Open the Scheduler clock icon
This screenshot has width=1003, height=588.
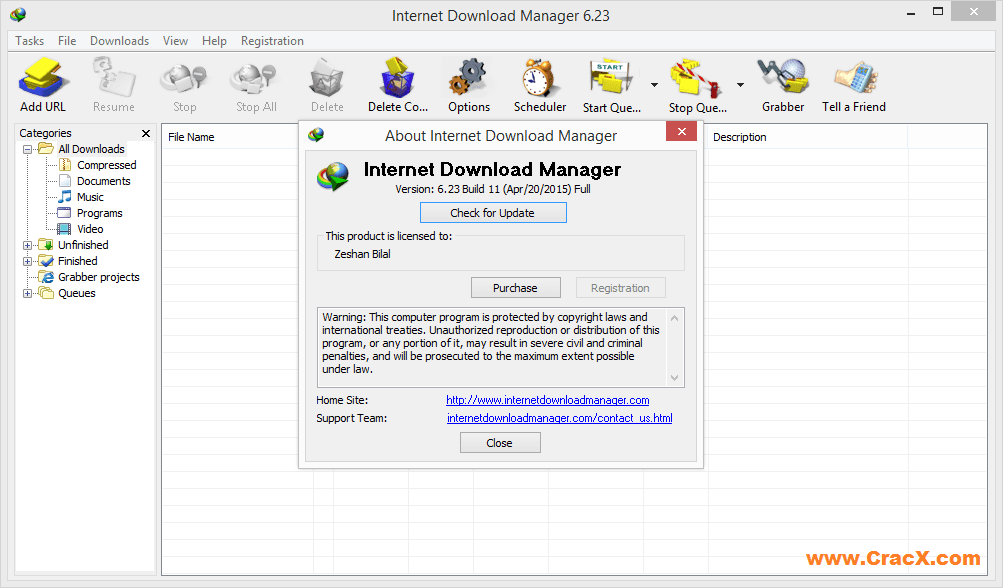pyautogui.click(x=539, y=77)
